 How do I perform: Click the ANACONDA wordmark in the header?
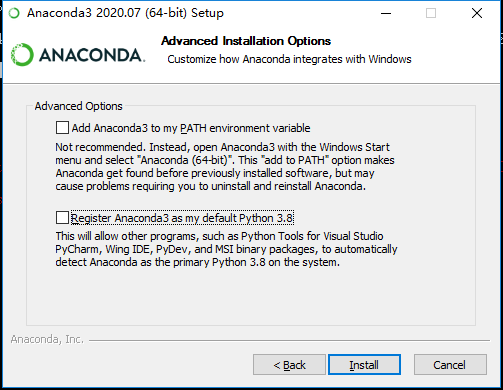(x=92, y=55)
